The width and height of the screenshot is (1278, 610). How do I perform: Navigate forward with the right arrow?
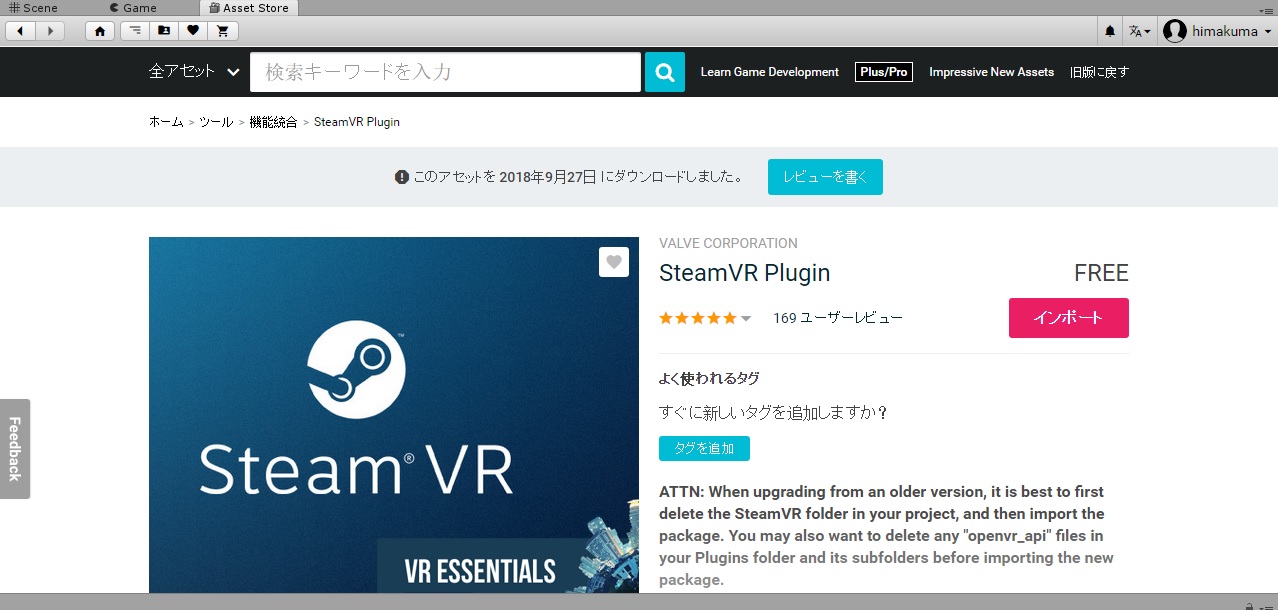click(x=49, y=31)
